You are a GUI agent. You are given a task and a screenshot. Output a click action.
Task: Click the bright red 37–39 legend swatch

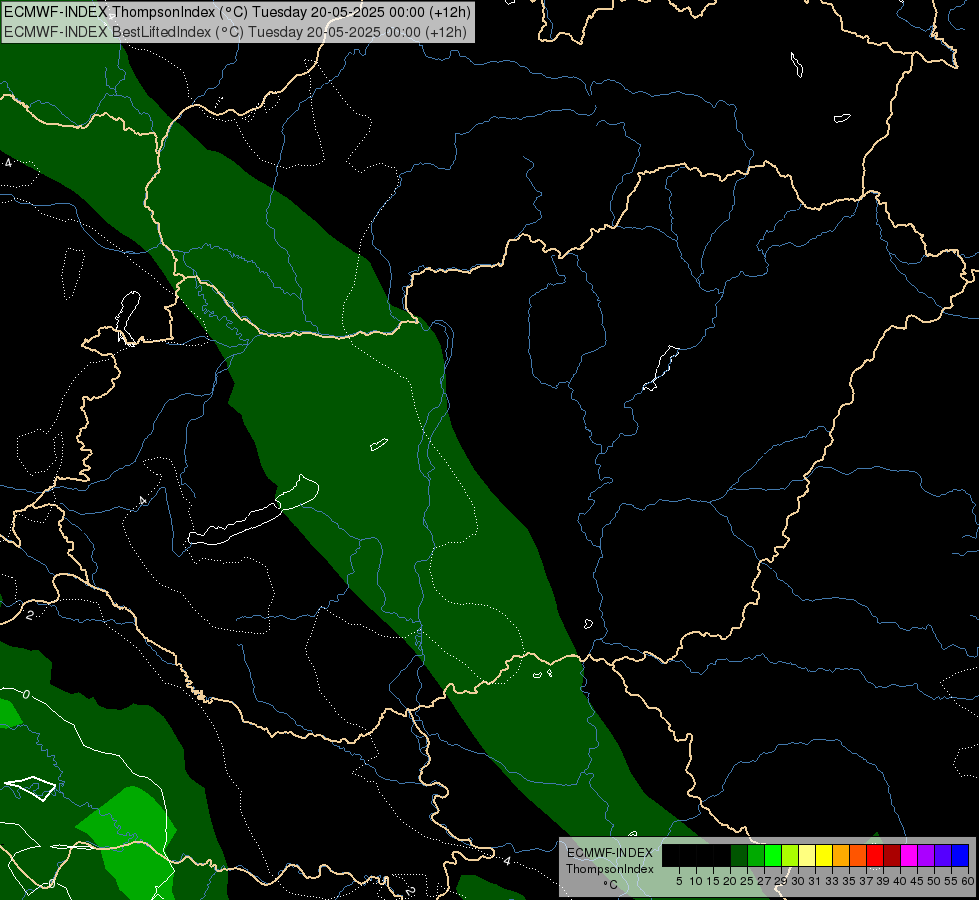(875, 855)
